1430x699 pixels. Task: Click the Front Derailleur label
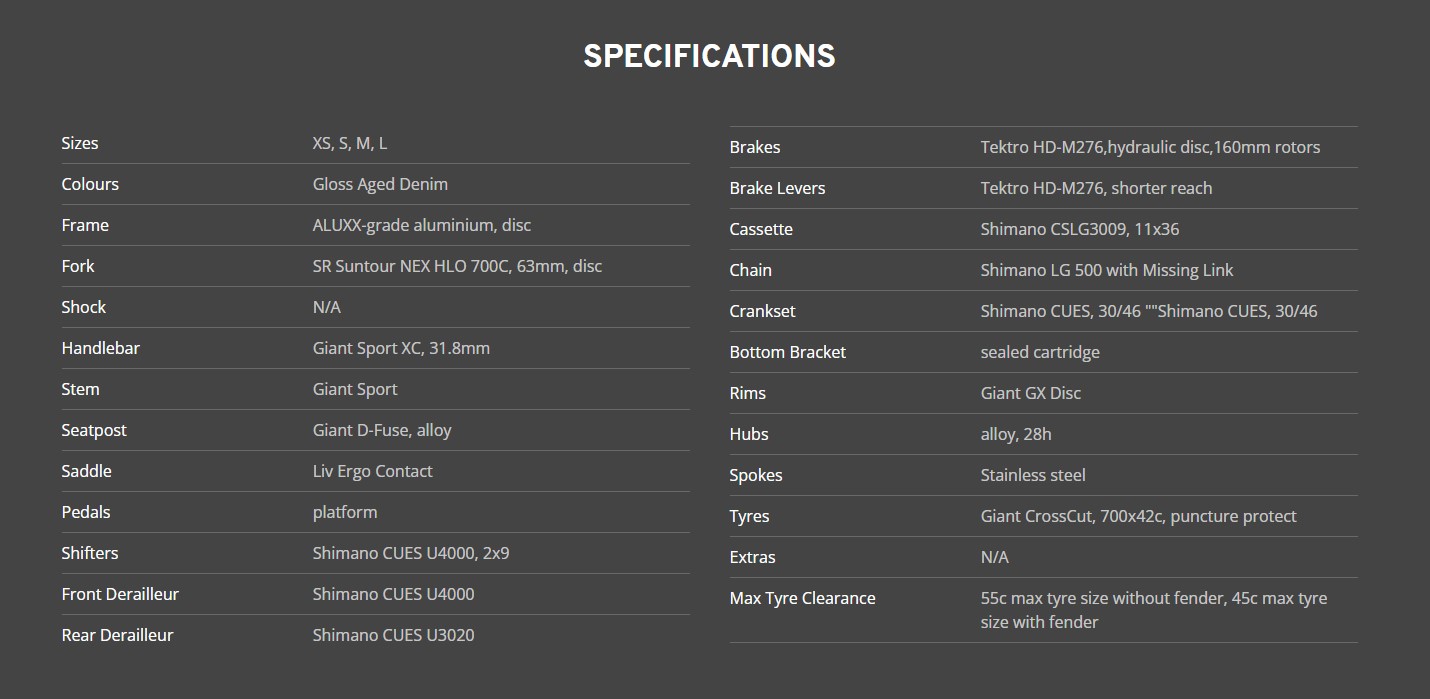(120, 594)
